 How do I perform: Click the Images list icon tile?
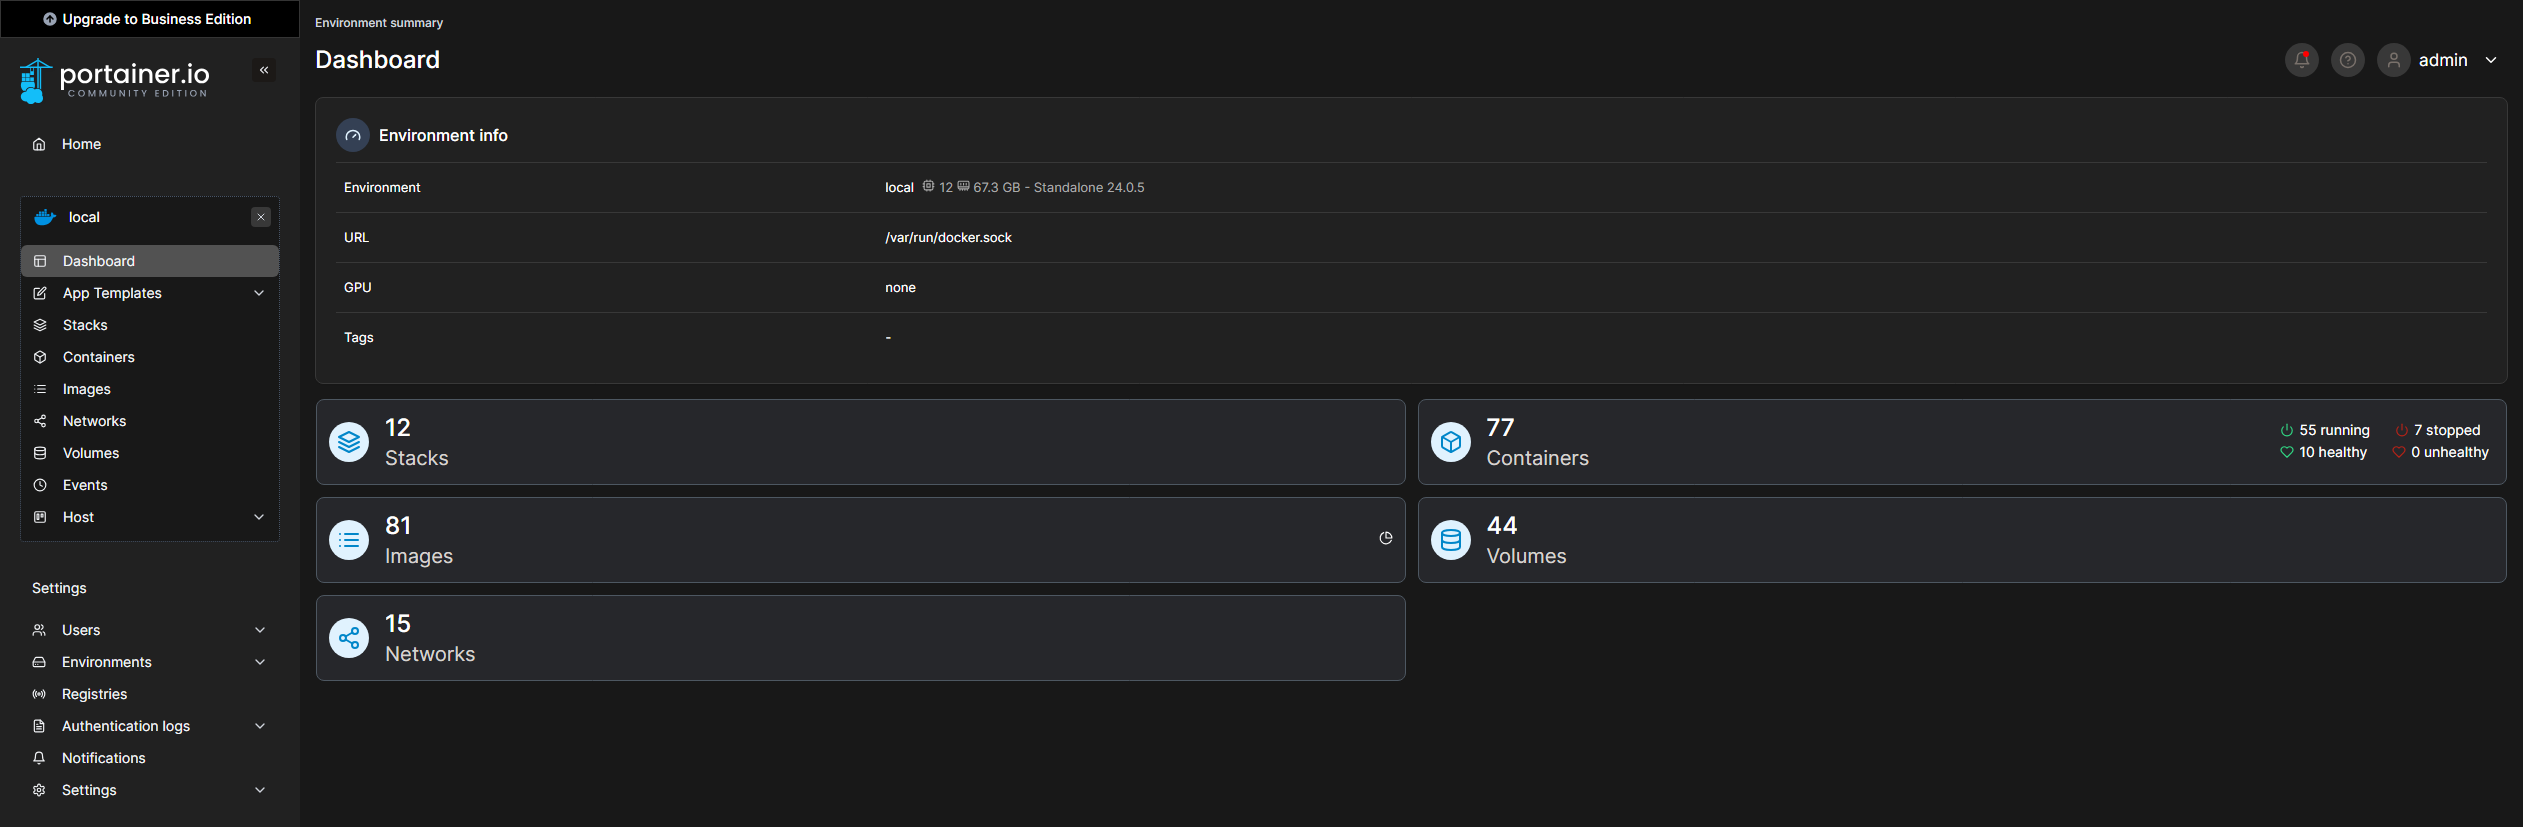coord(349,540)
